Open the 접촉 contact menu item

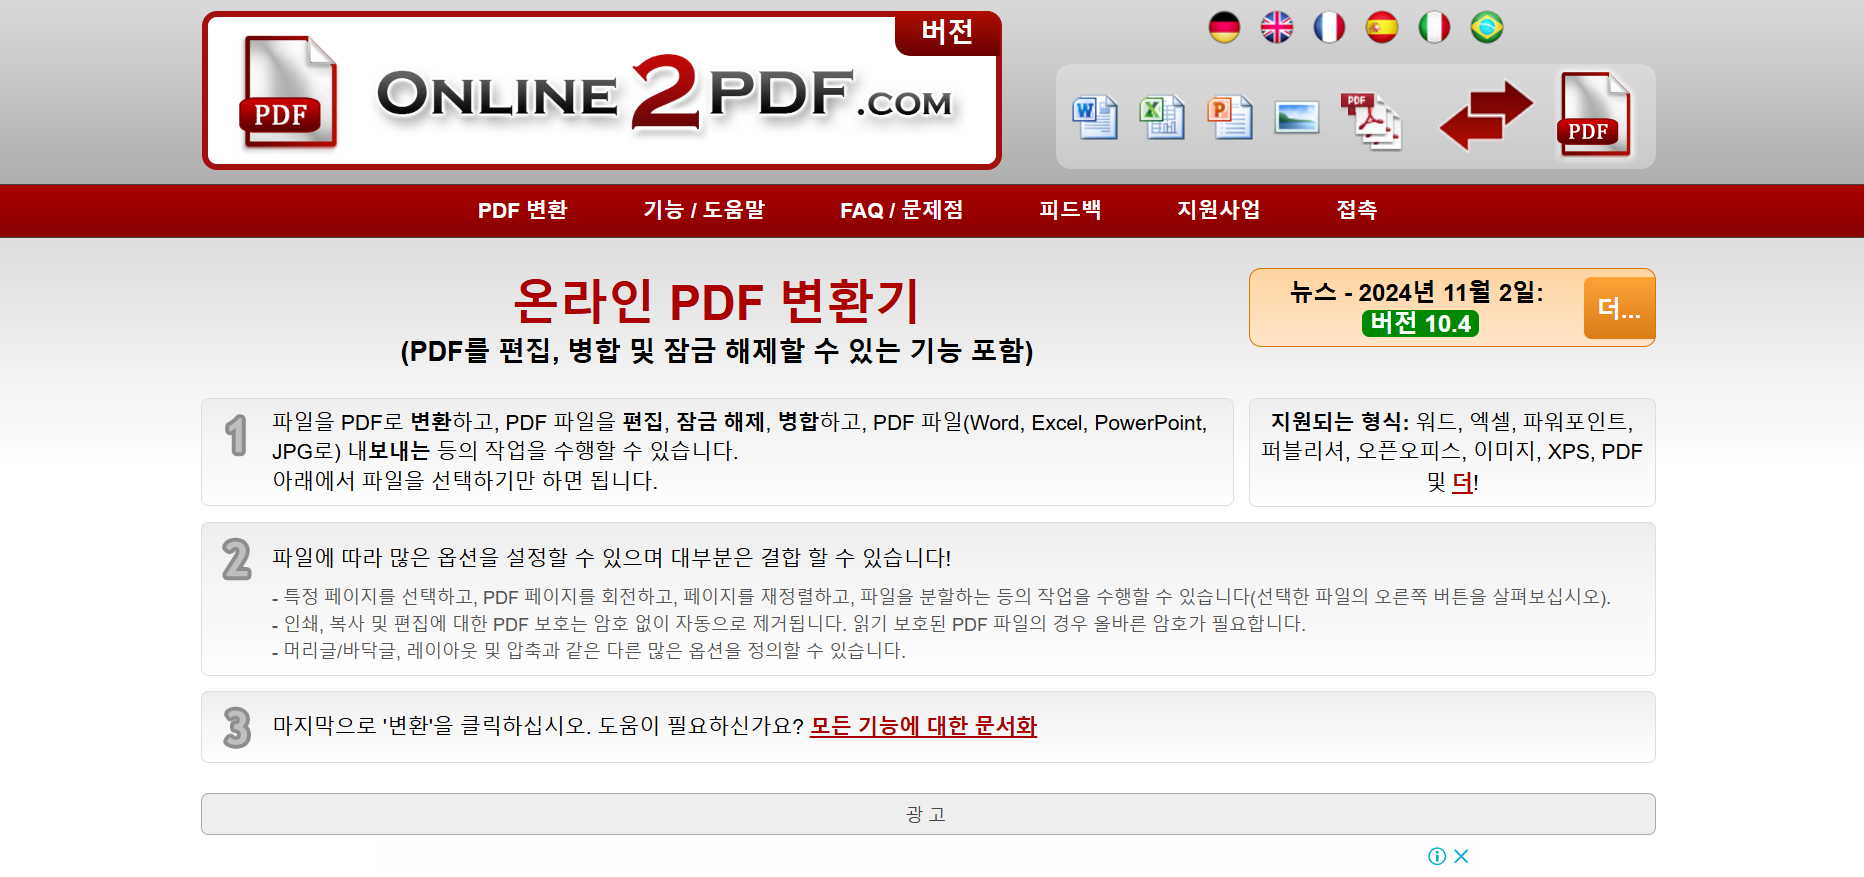1357,210
